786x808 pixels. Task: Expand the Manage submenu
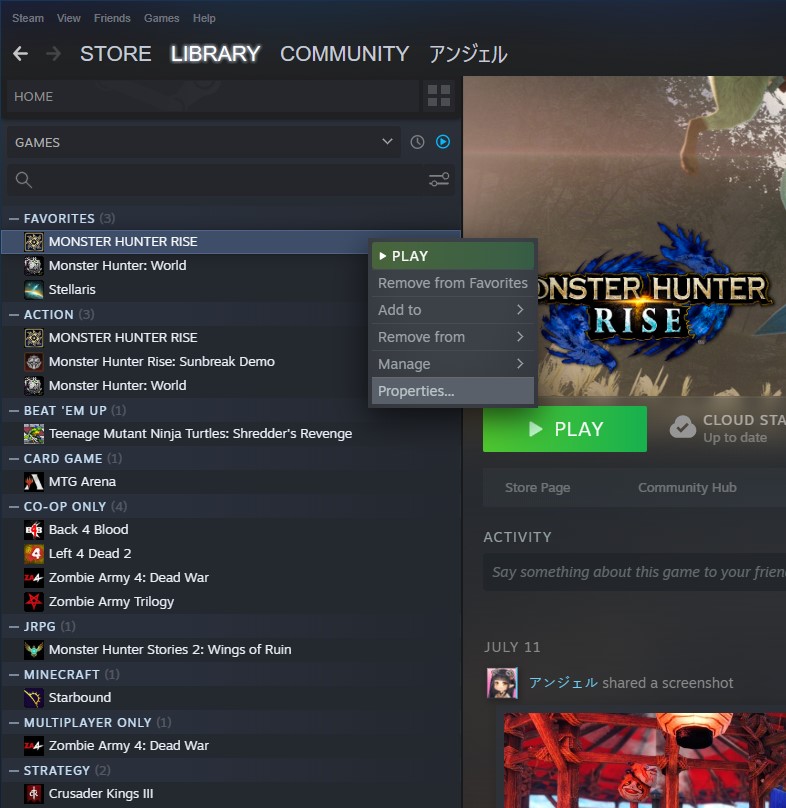coord(452,364)
